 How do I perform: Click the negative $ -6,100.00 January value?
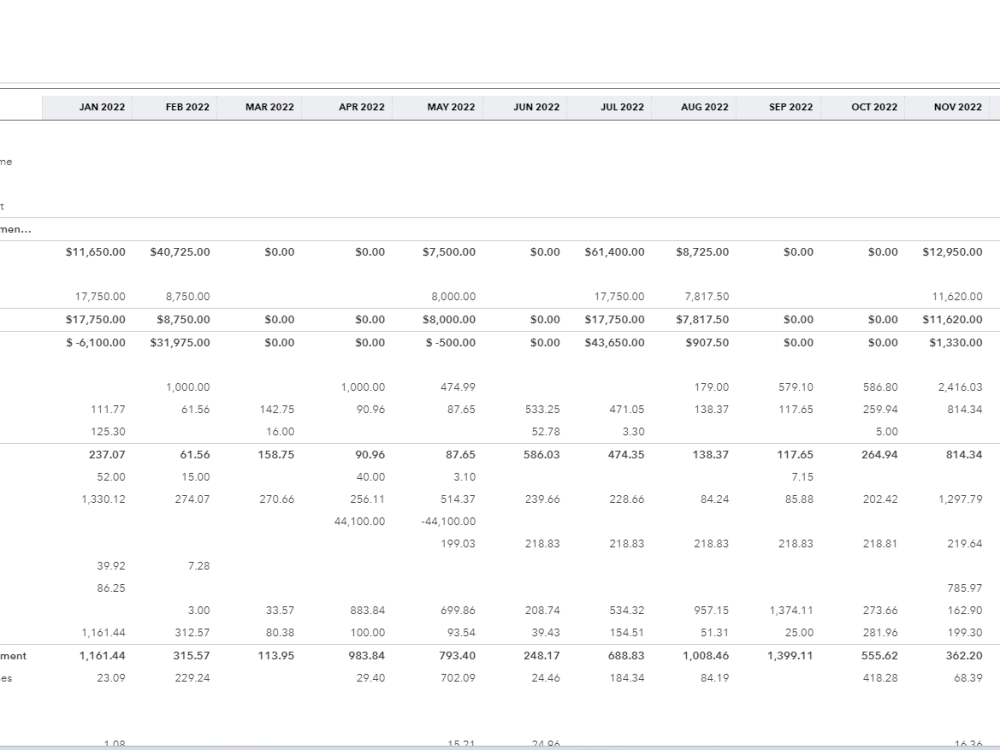(x=96, y=342)
